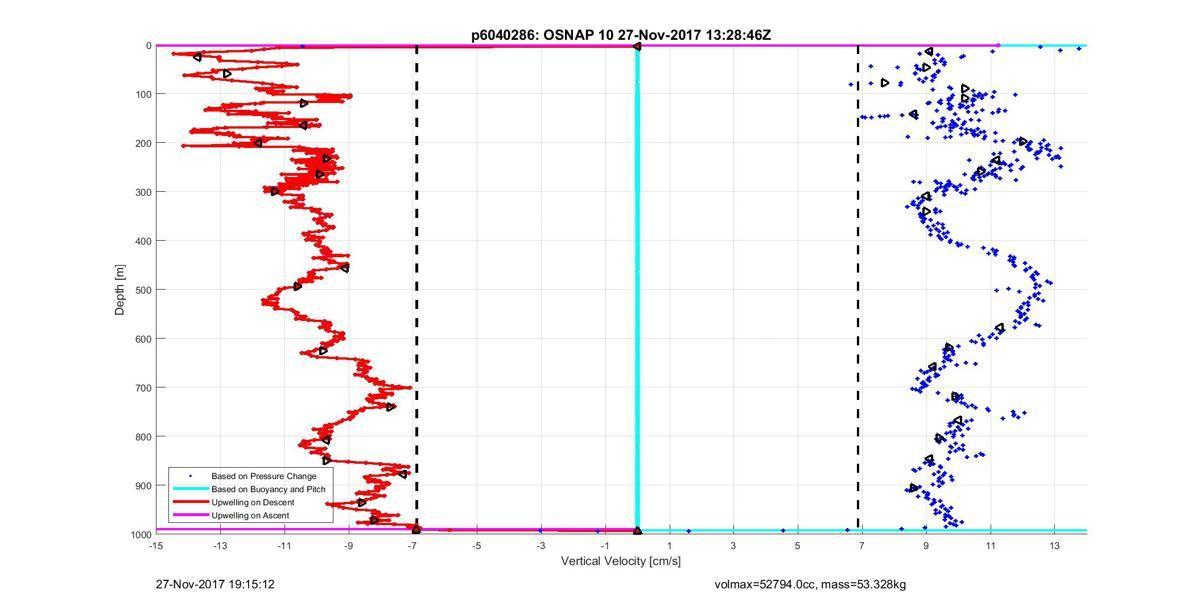Image resolution: width=1200 pixels, height=601 pixels.
Task: Click legend entry 'Upwelling on Ascent'
Action: 251,515
